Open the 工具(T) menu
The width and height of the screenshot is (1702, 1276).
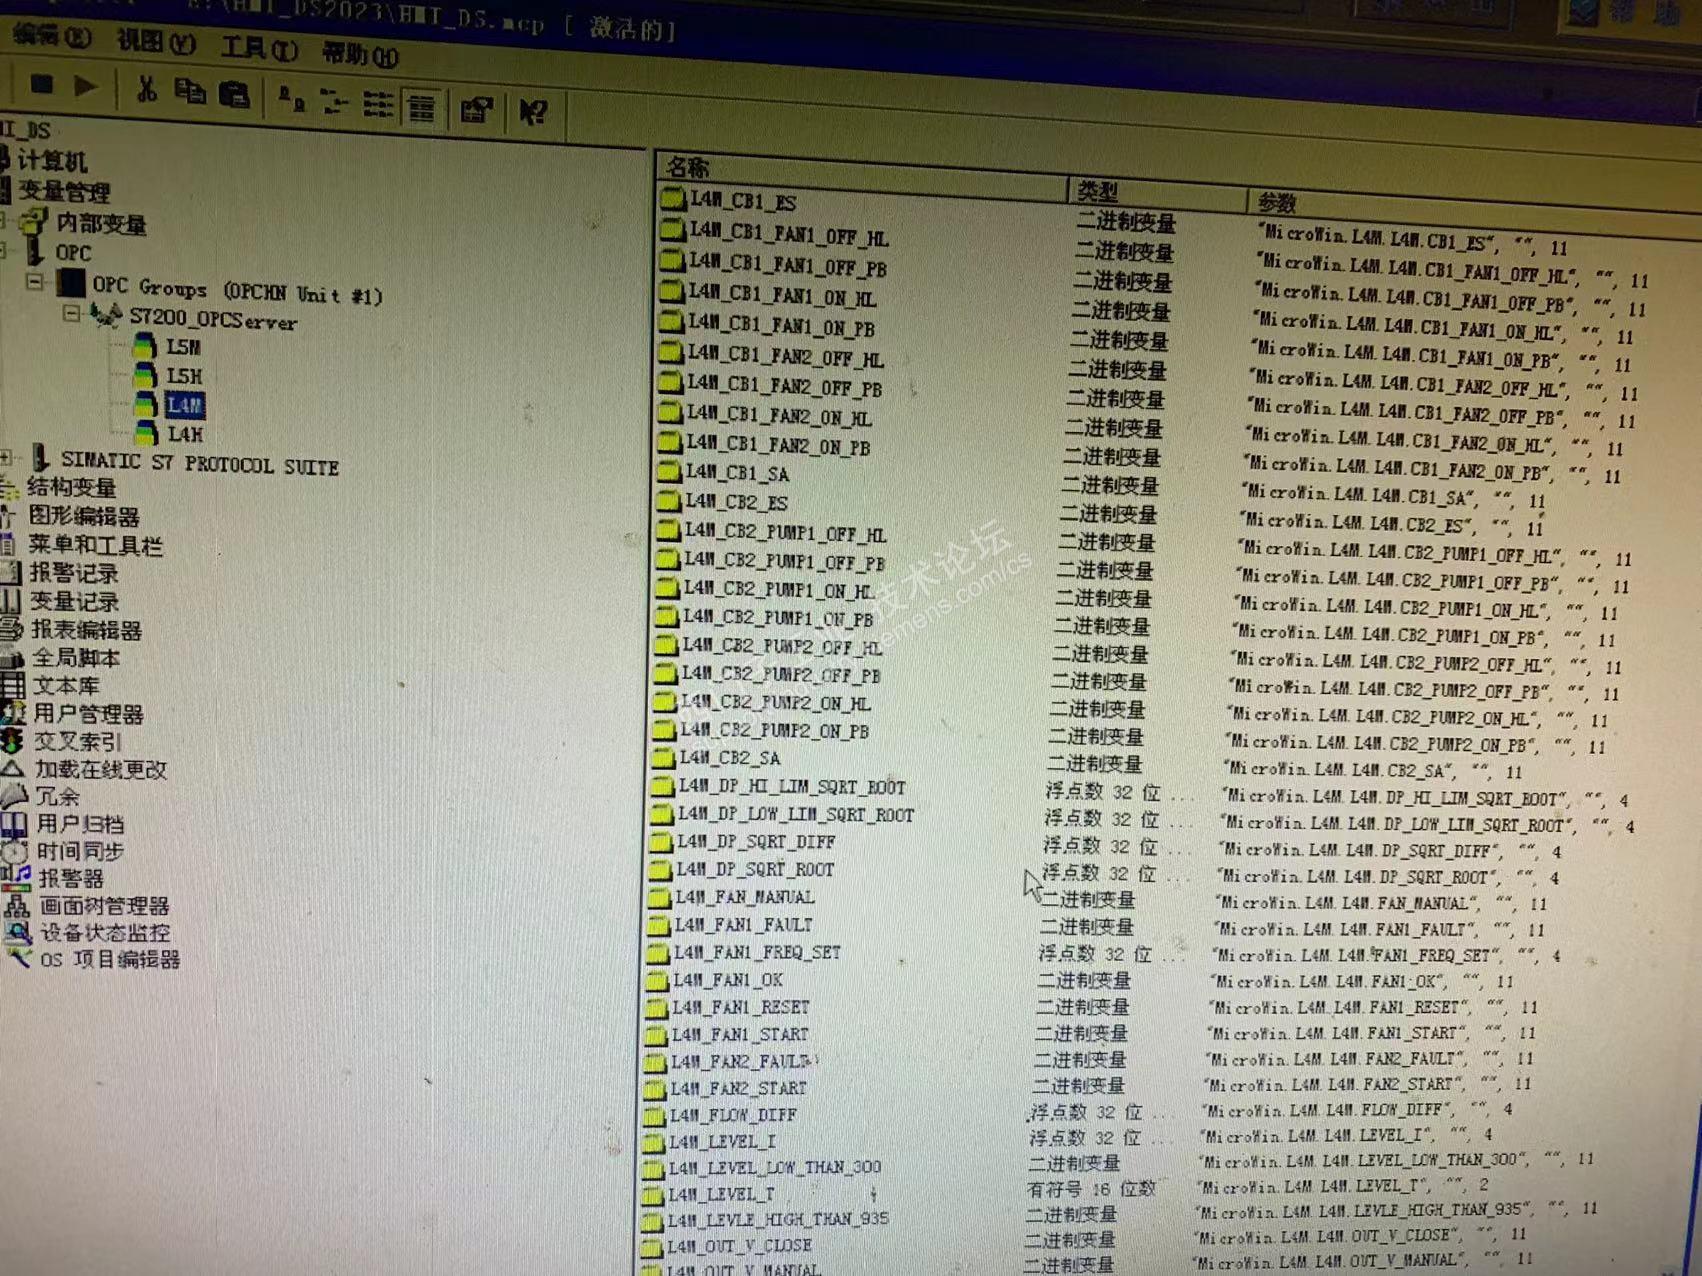coord(259,48)
